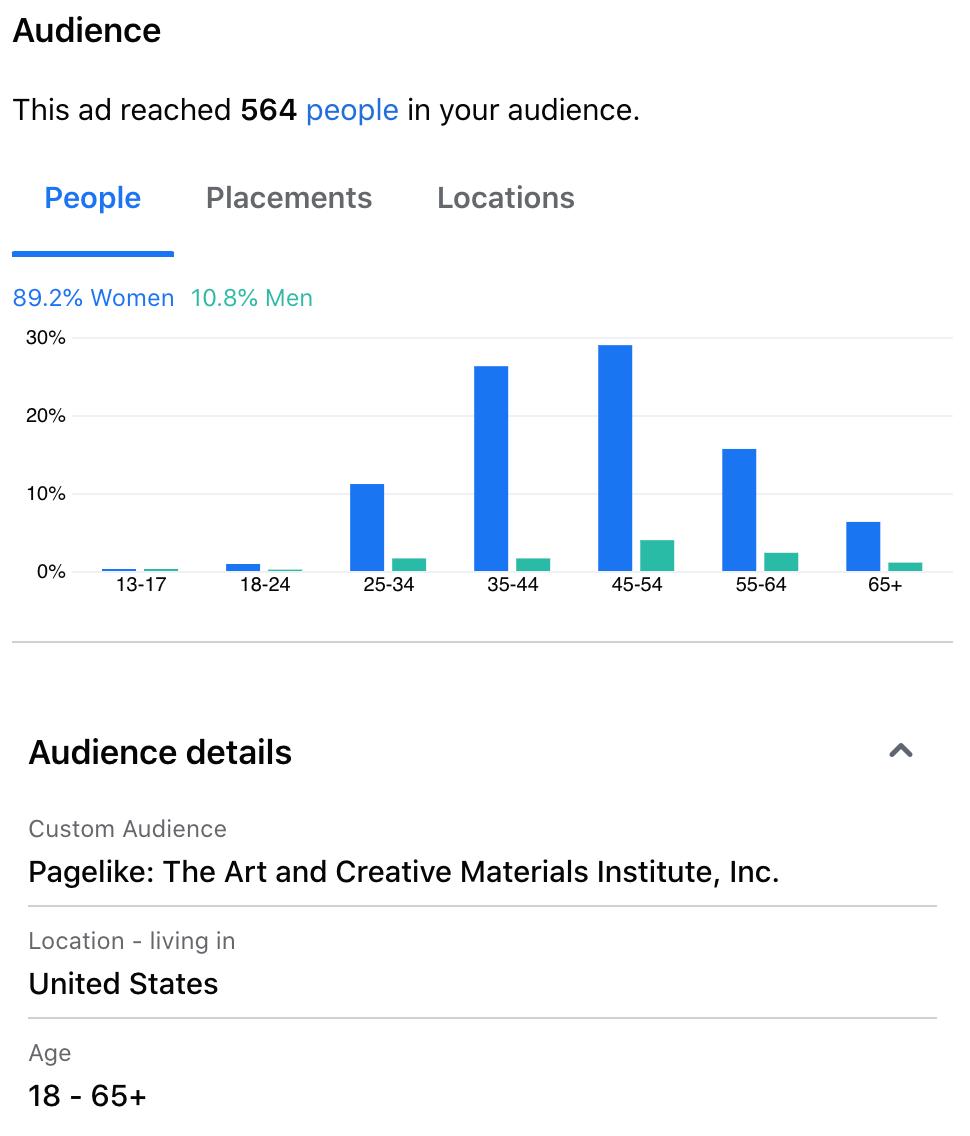Click the women bar for 35-44
The width and height of the screenshot is (970, 1136).
click(491, 469)
